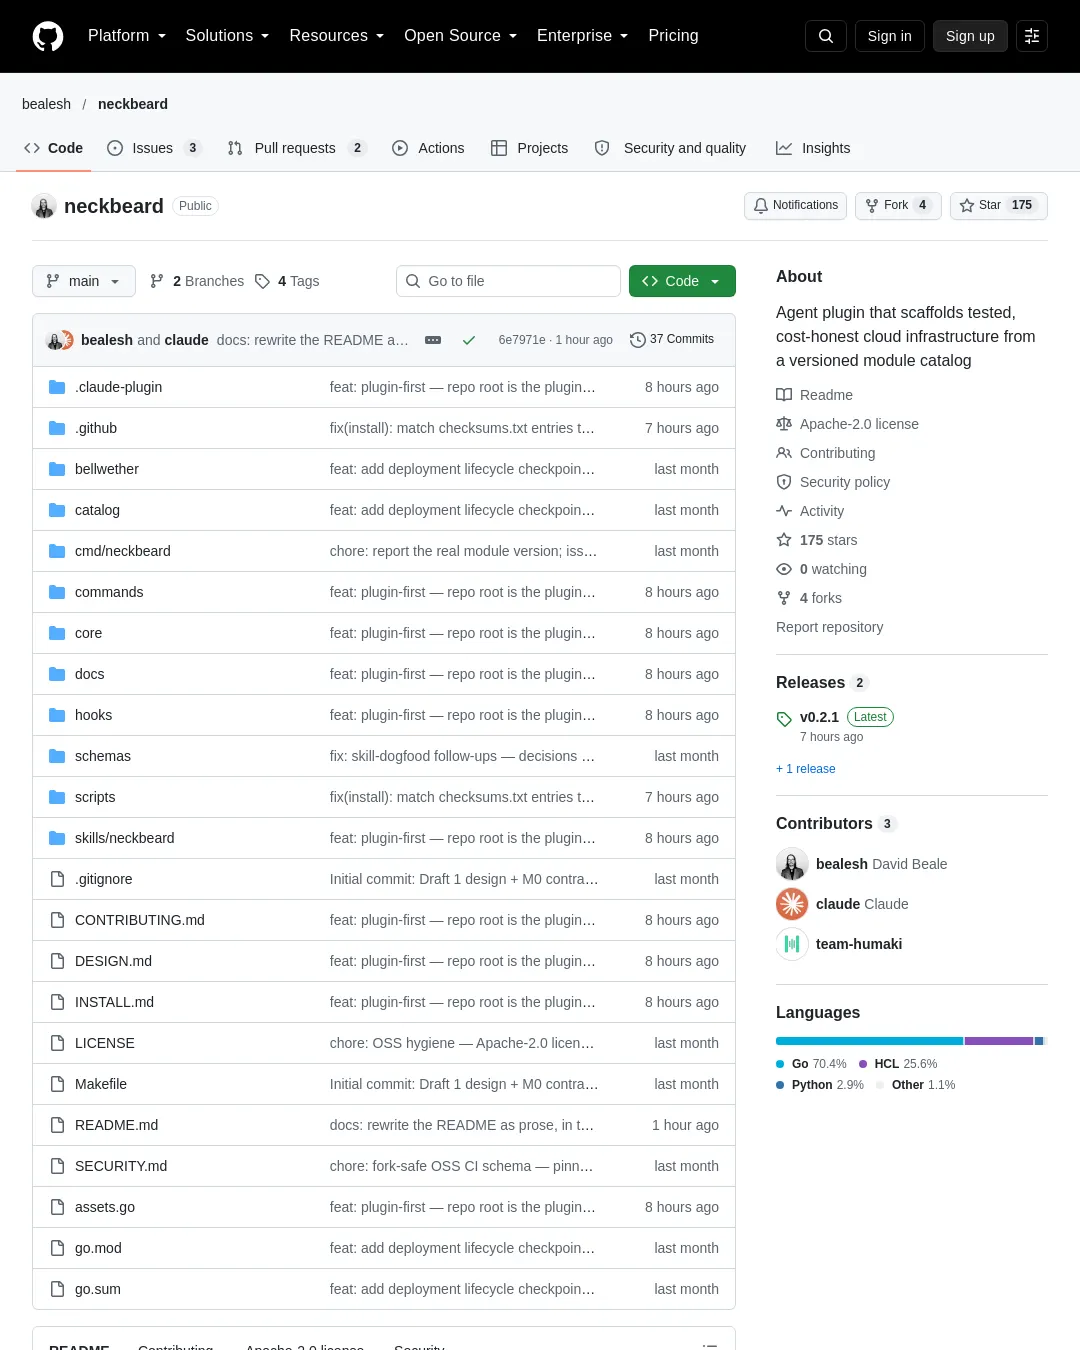This screenshot has width=1080, height=1350.
Task: Click the .claude-plugin folder icon
Action: coord(57,387)
